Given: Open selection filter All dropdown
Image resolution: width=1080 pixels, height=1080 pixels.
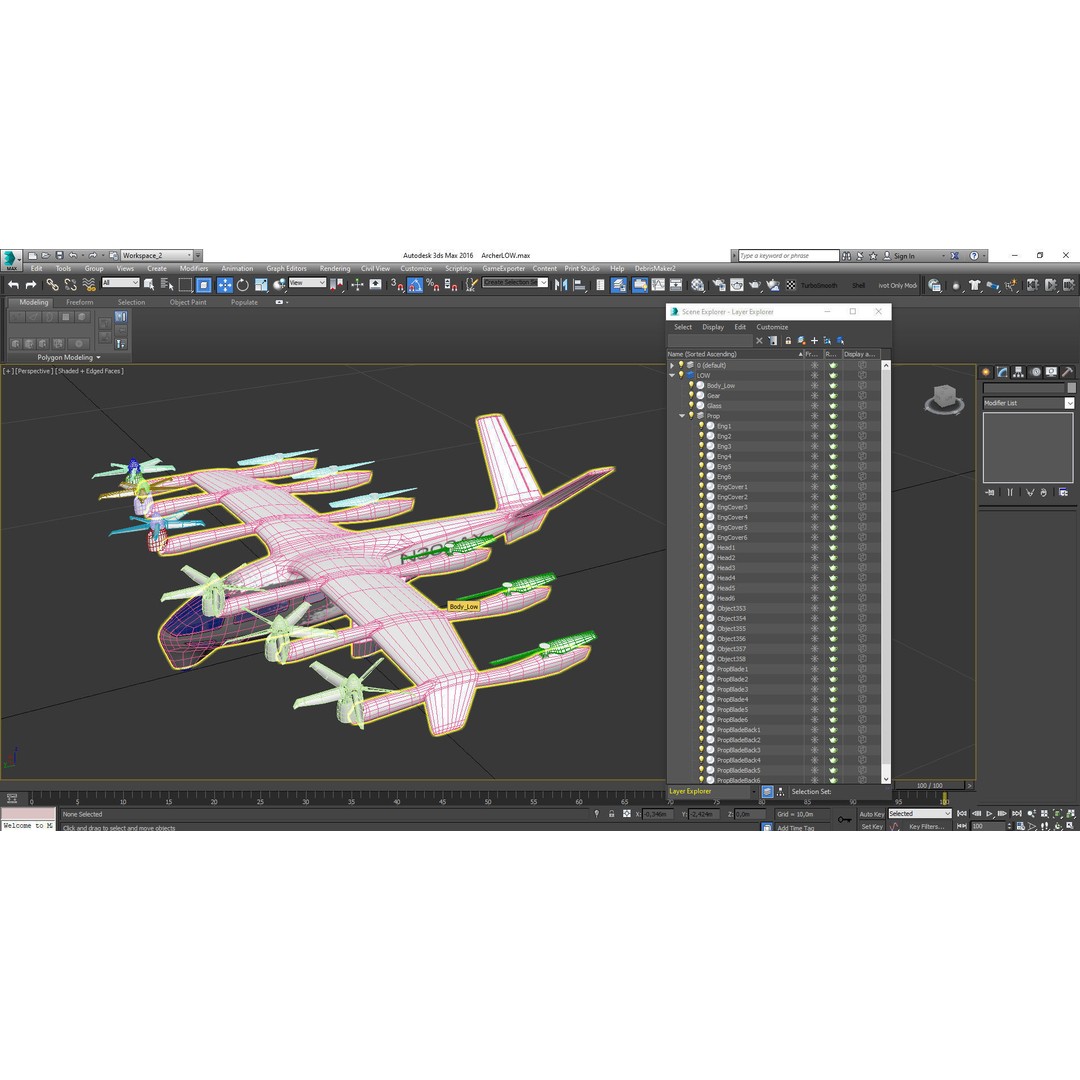Looking at the screenshot, I should (121, 282).
